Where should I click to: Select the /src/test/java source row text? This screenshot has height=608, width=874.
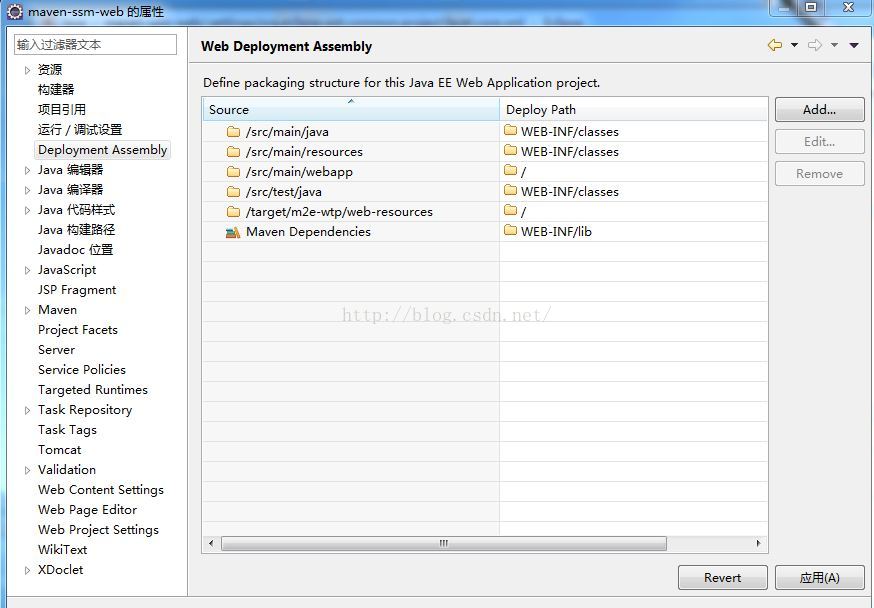click(x=284, y=192)
